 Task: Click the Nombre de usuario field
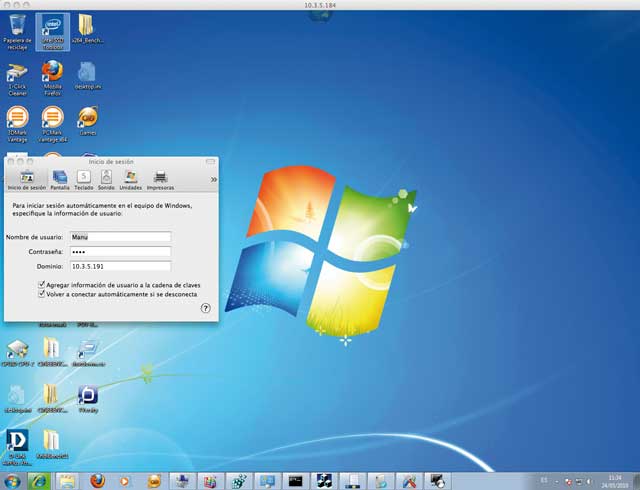pyautogui.click(x=120, y=237)
